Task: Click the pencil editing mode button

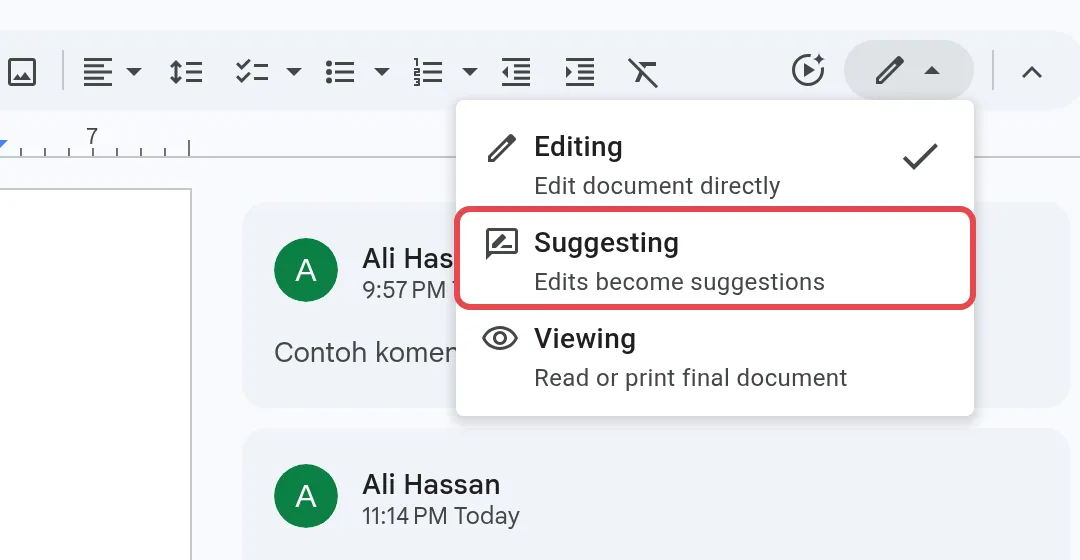Action: pyautogui.click(x=889, y=70)
